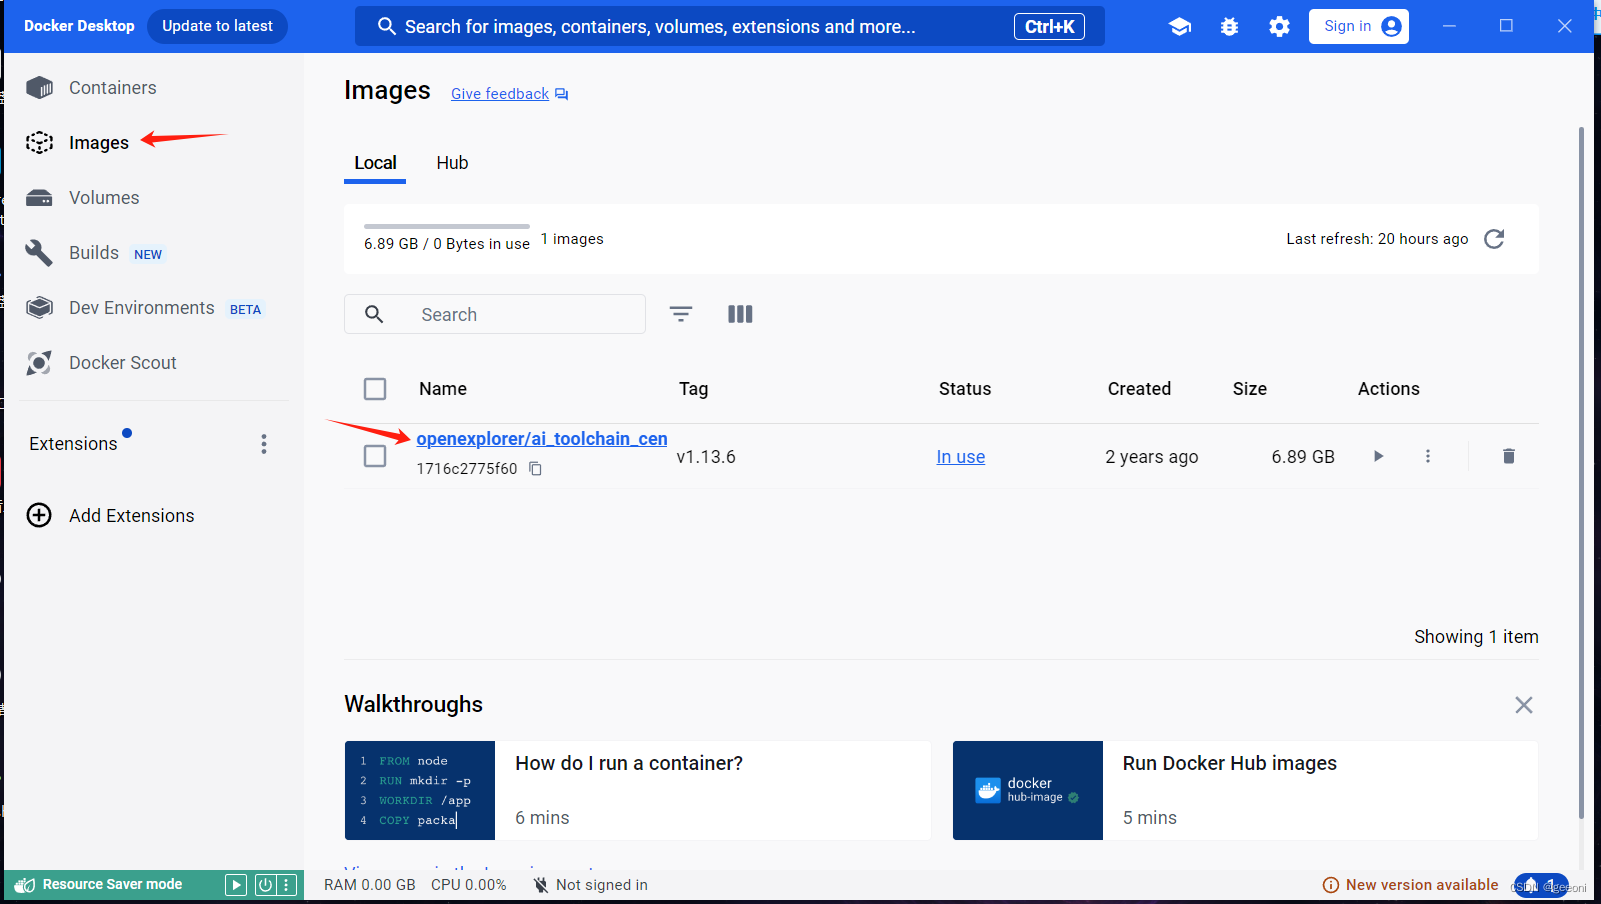Open Run Docker Hub images walkthrough

click(1245, 790)
